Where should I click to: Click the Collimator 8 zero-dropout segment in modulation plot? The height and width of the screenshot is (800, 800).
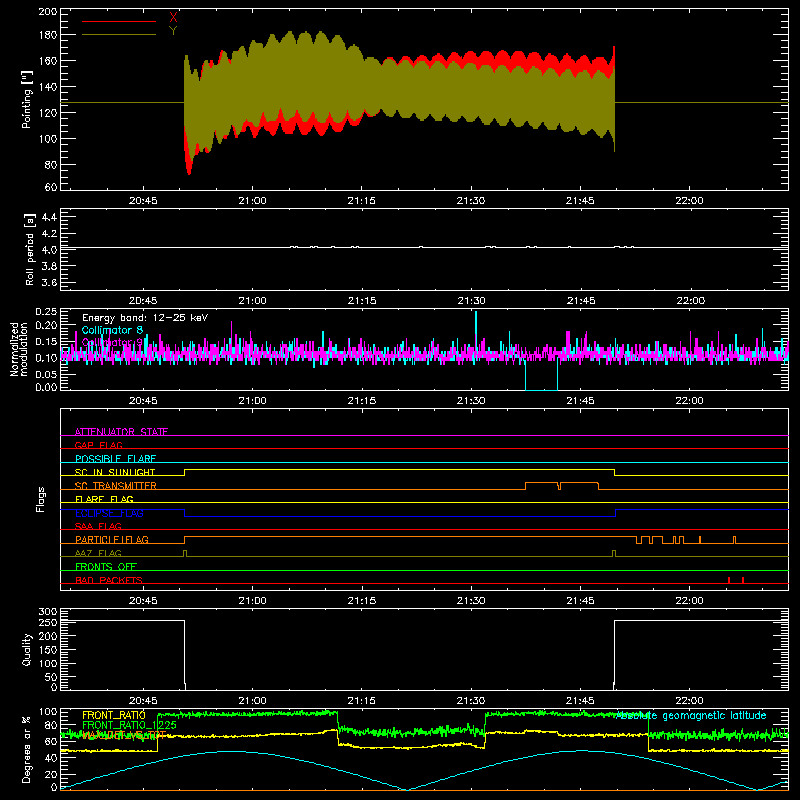541,390
